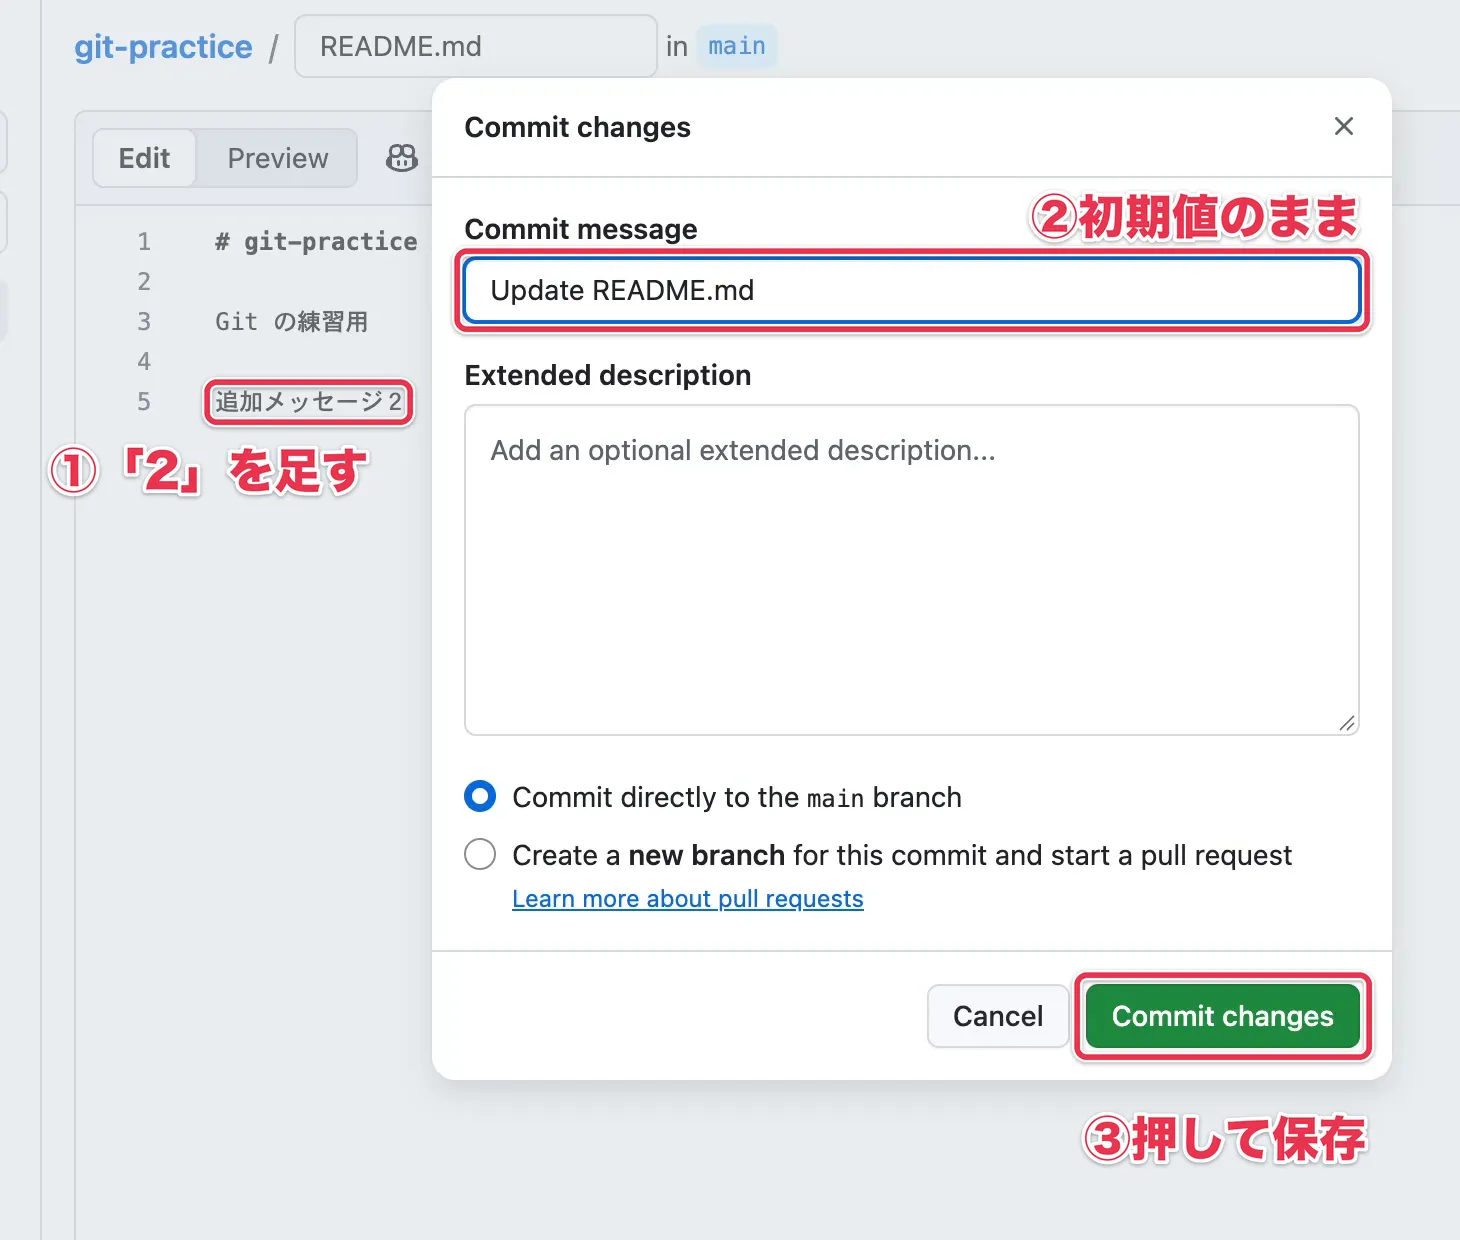
Task: Switch to the Preview tab
Action: (277, 158)
